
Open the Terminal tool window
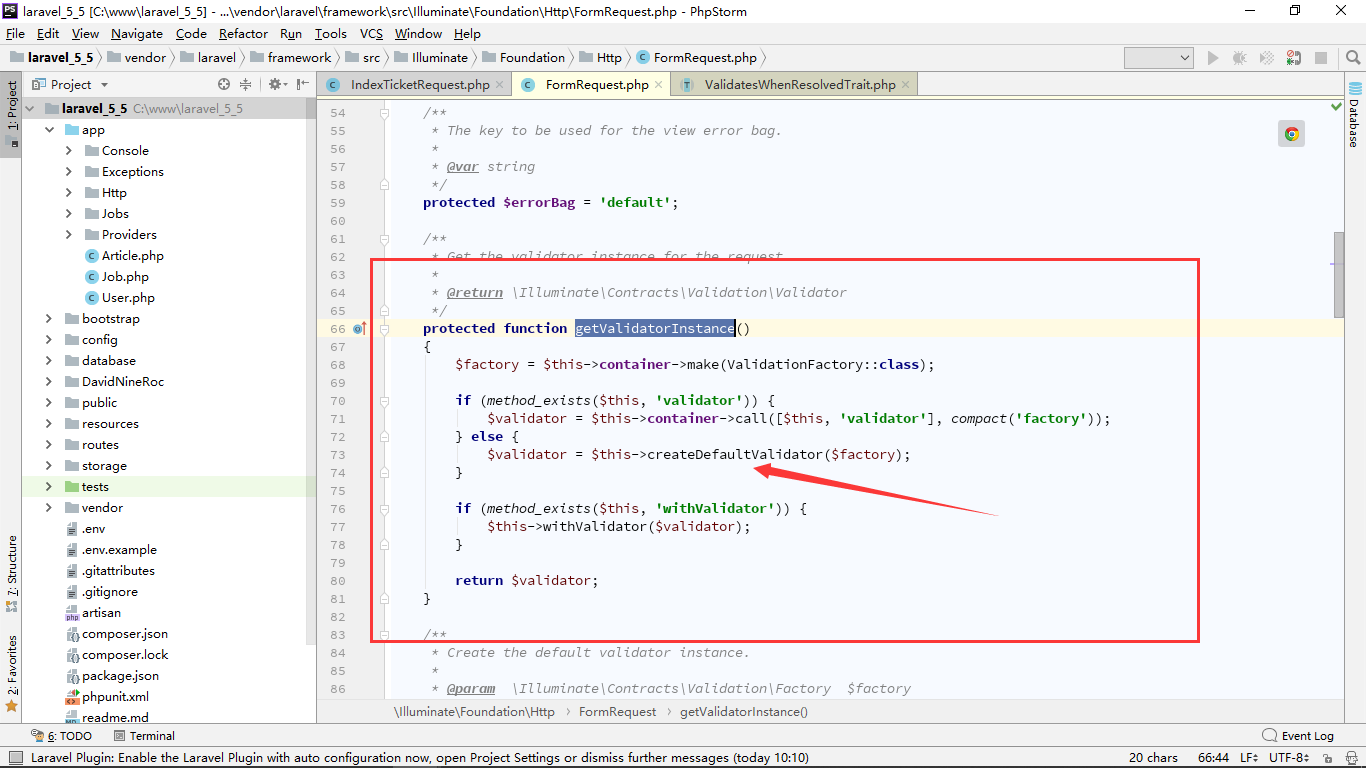pyautogui.click(x=143, y=736)
